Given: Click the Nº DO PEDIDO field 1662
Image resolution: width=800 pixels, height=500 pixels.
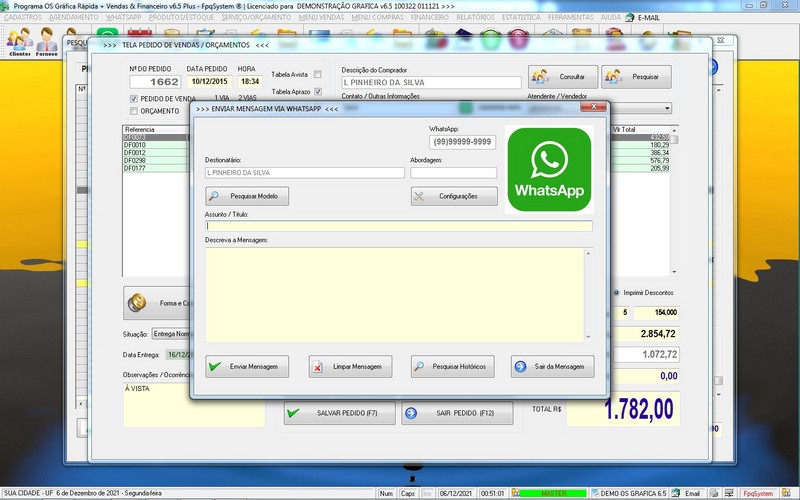Looking at the screenshot, I should [155, 82].
